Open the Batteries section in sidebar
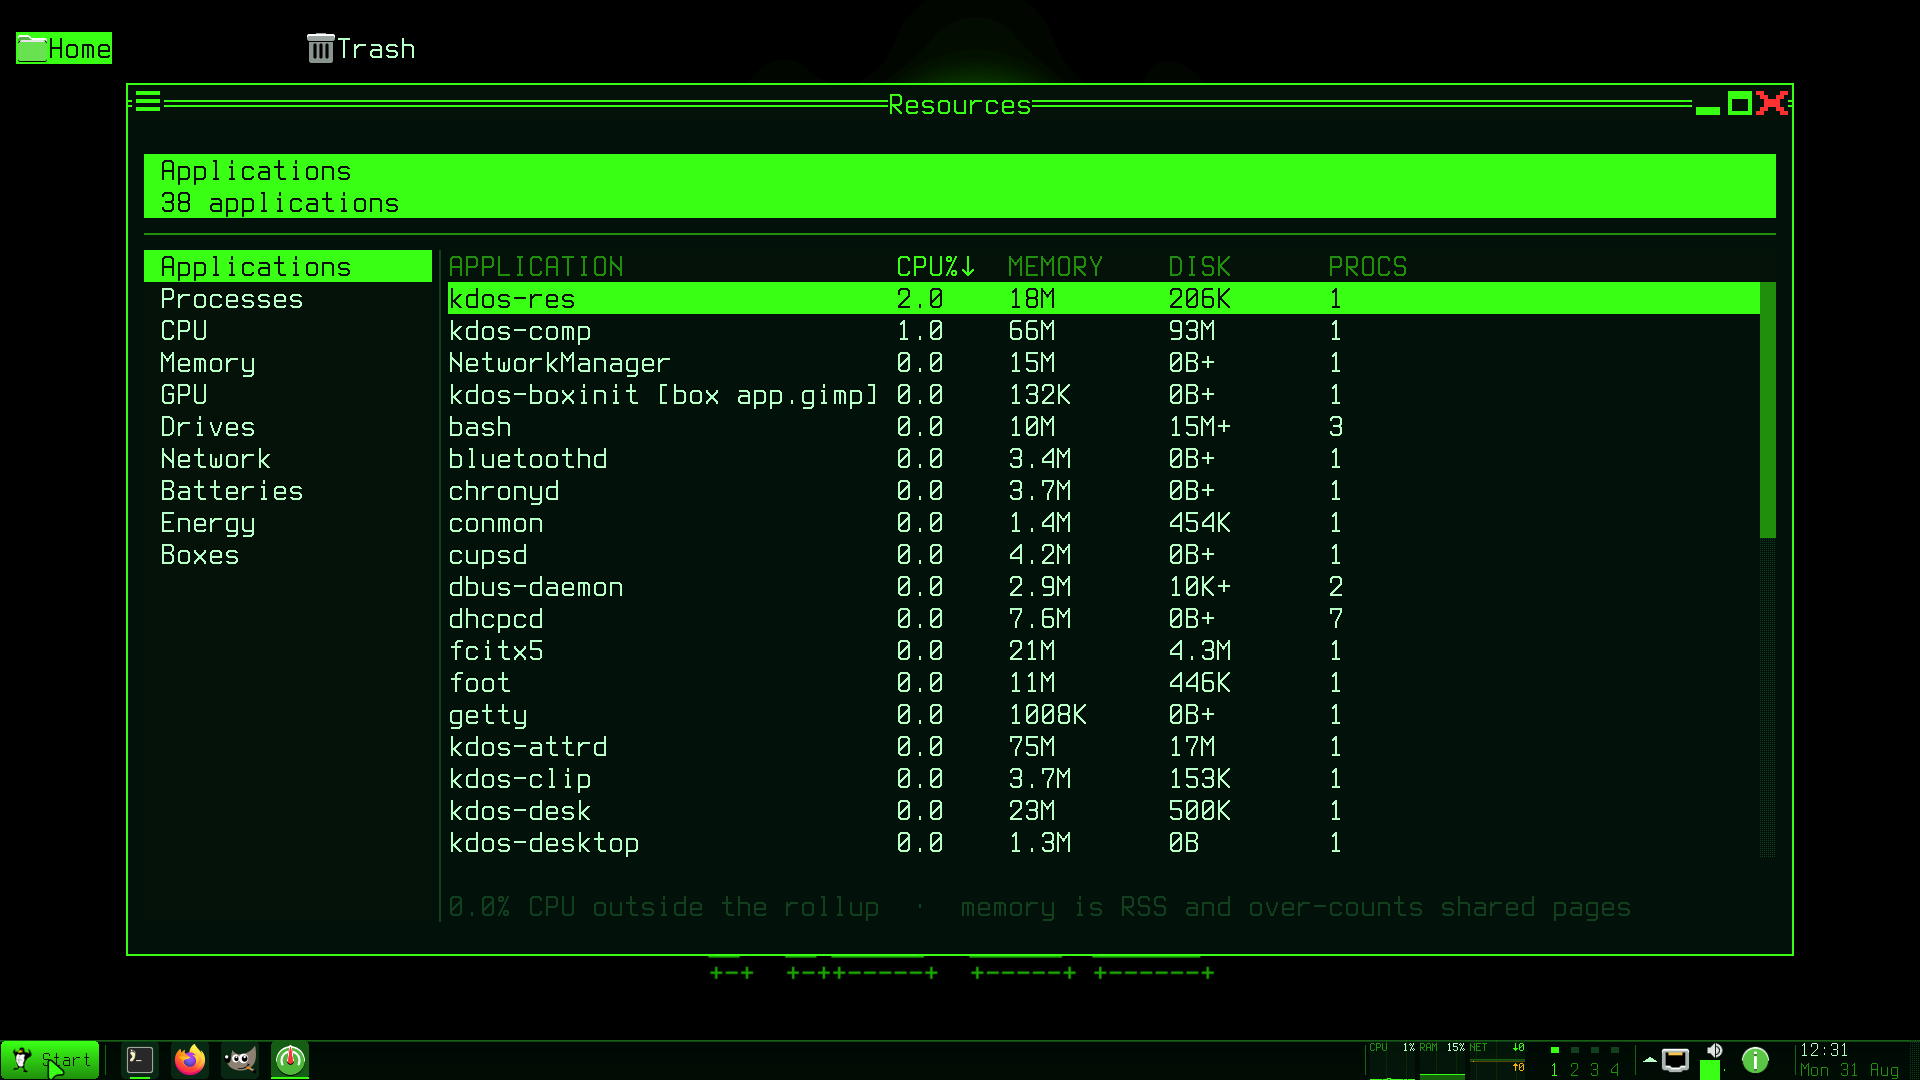This screenshot has height=1080, width=1920. click(288, 490)
